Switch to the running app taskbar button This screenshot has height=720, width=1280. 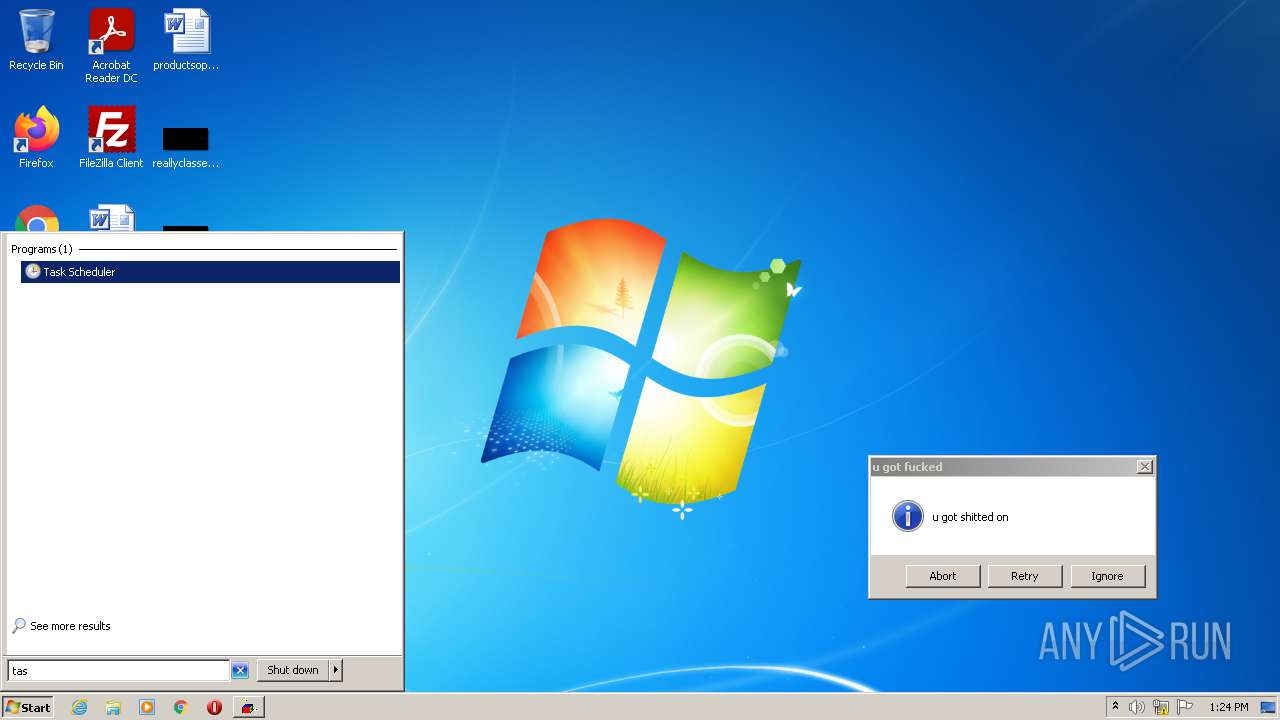(x=249, y=707)
